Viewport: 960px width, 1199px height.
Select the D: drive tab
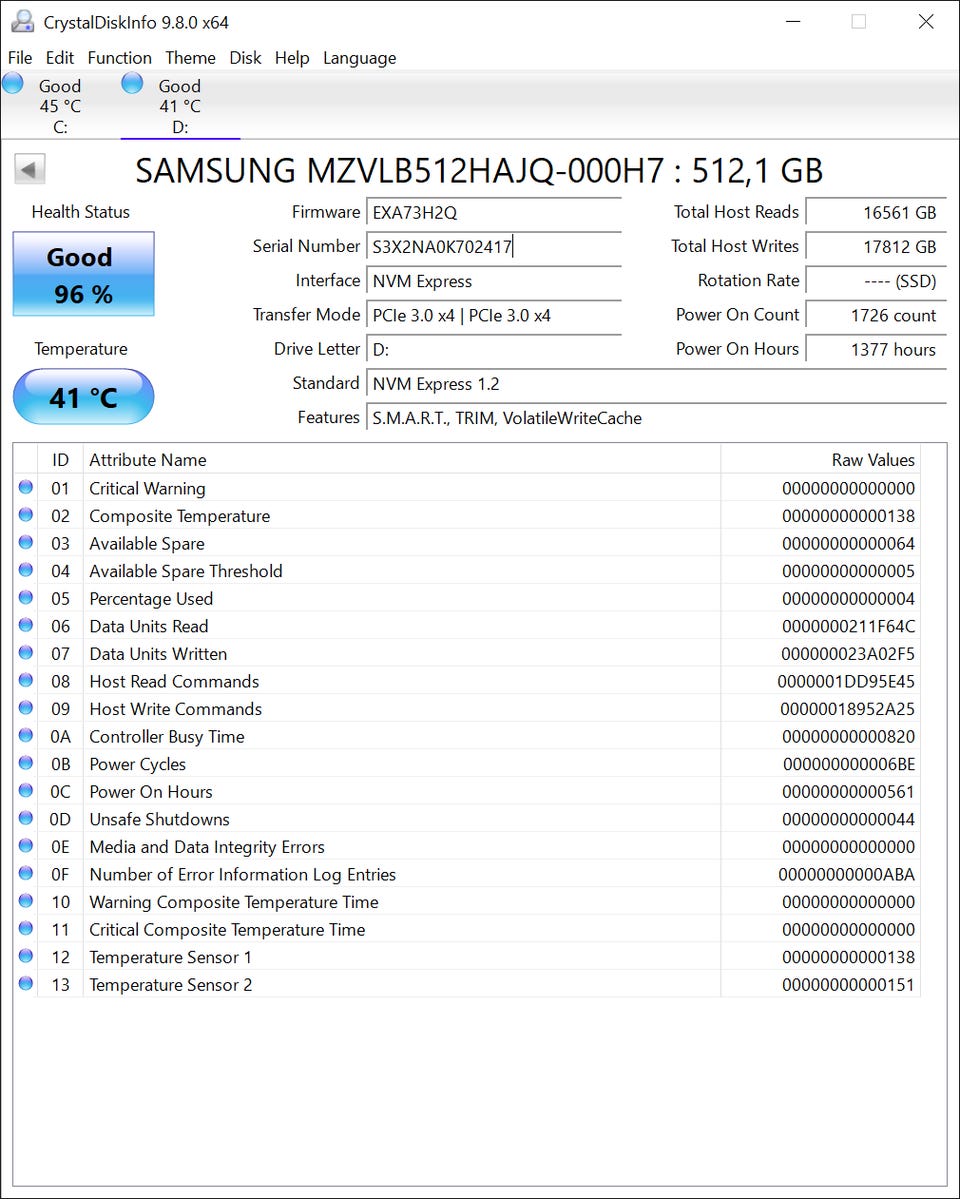[x=181, y=106]
